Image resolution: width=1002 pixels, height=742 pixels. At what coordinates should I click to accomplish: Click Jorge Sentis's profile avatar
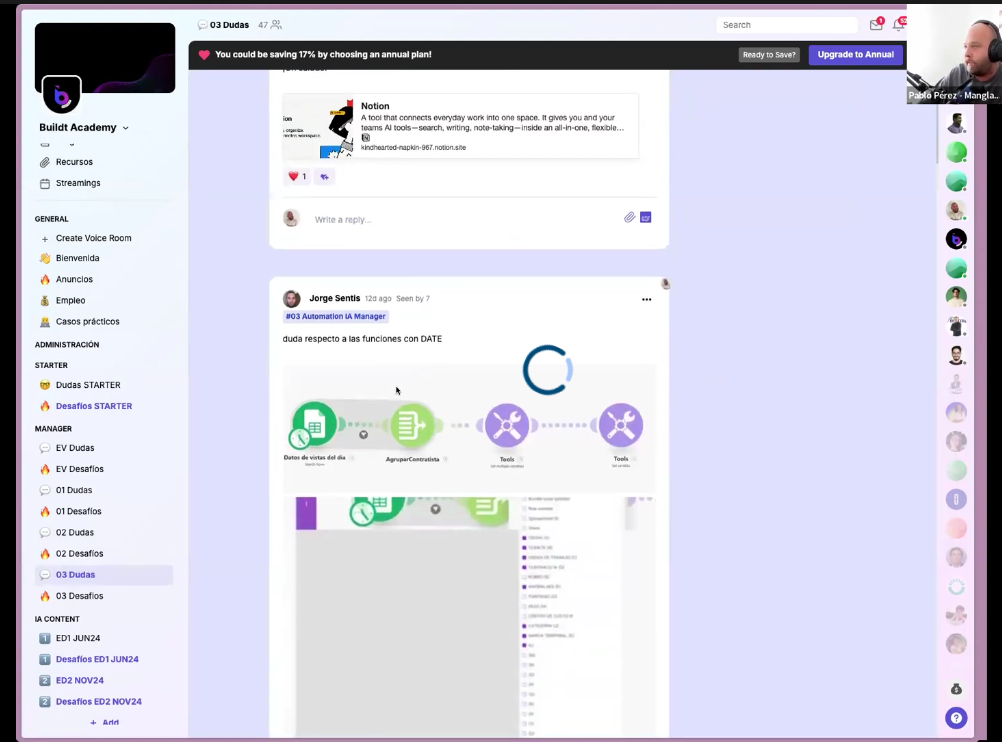(291, 299)
